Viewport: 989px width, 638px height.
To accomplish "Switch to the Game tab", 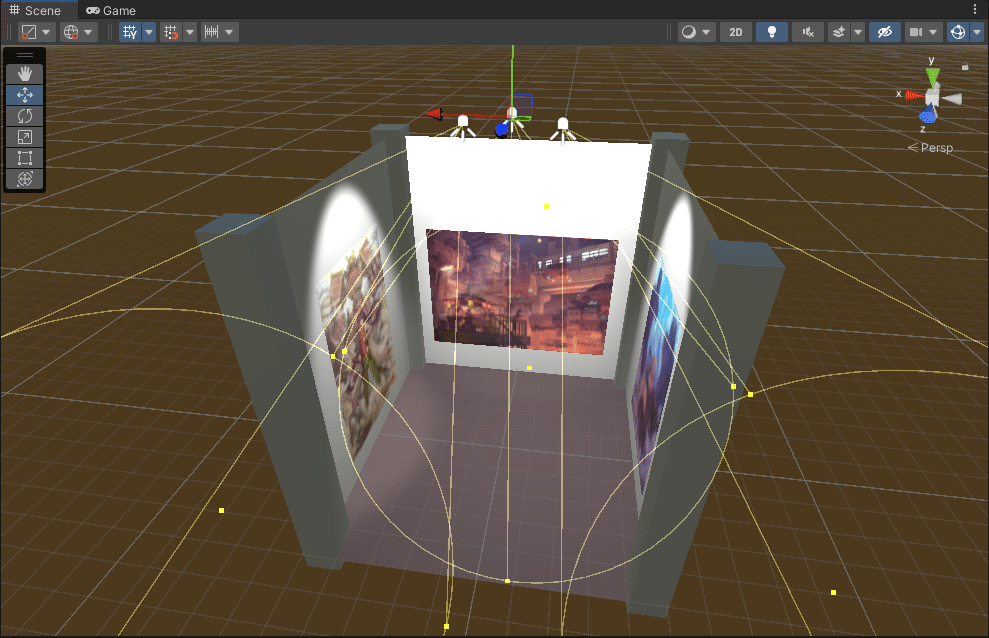I will [x=111, y=10].
